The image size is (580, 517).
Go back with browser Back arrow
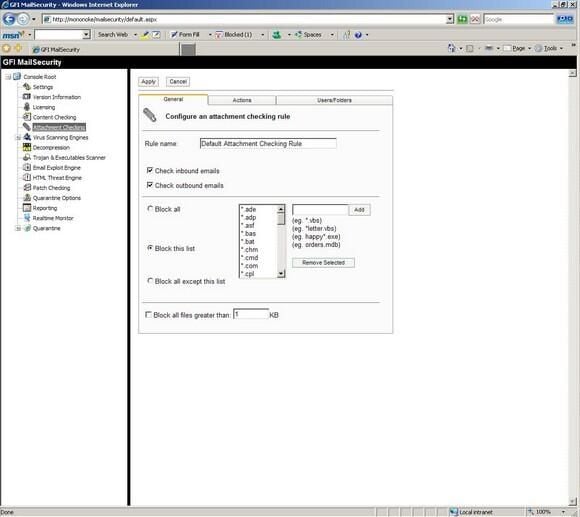coord(9,19)
